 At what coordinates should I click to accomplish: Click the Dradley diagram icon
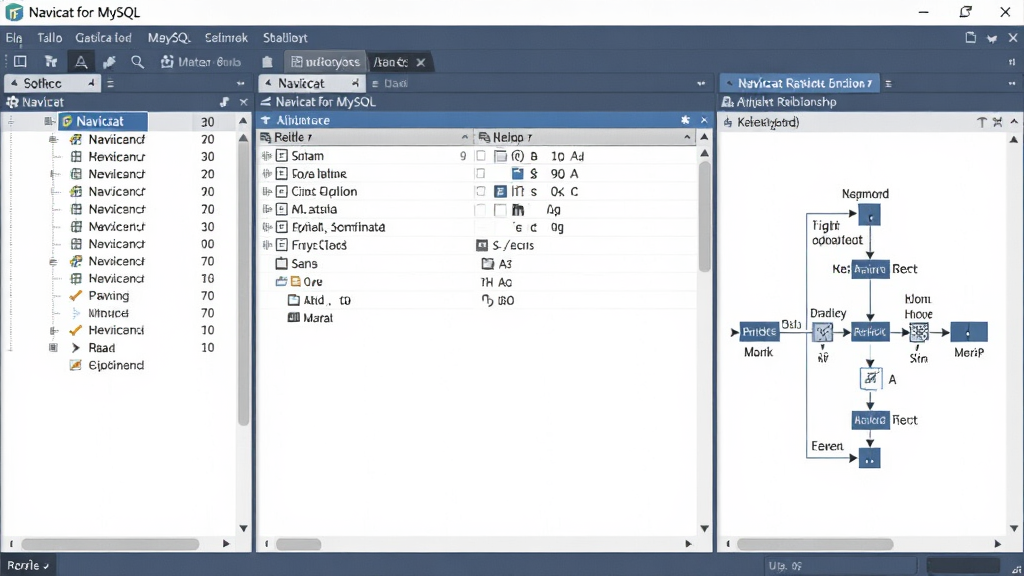click(x=823, y=332)
